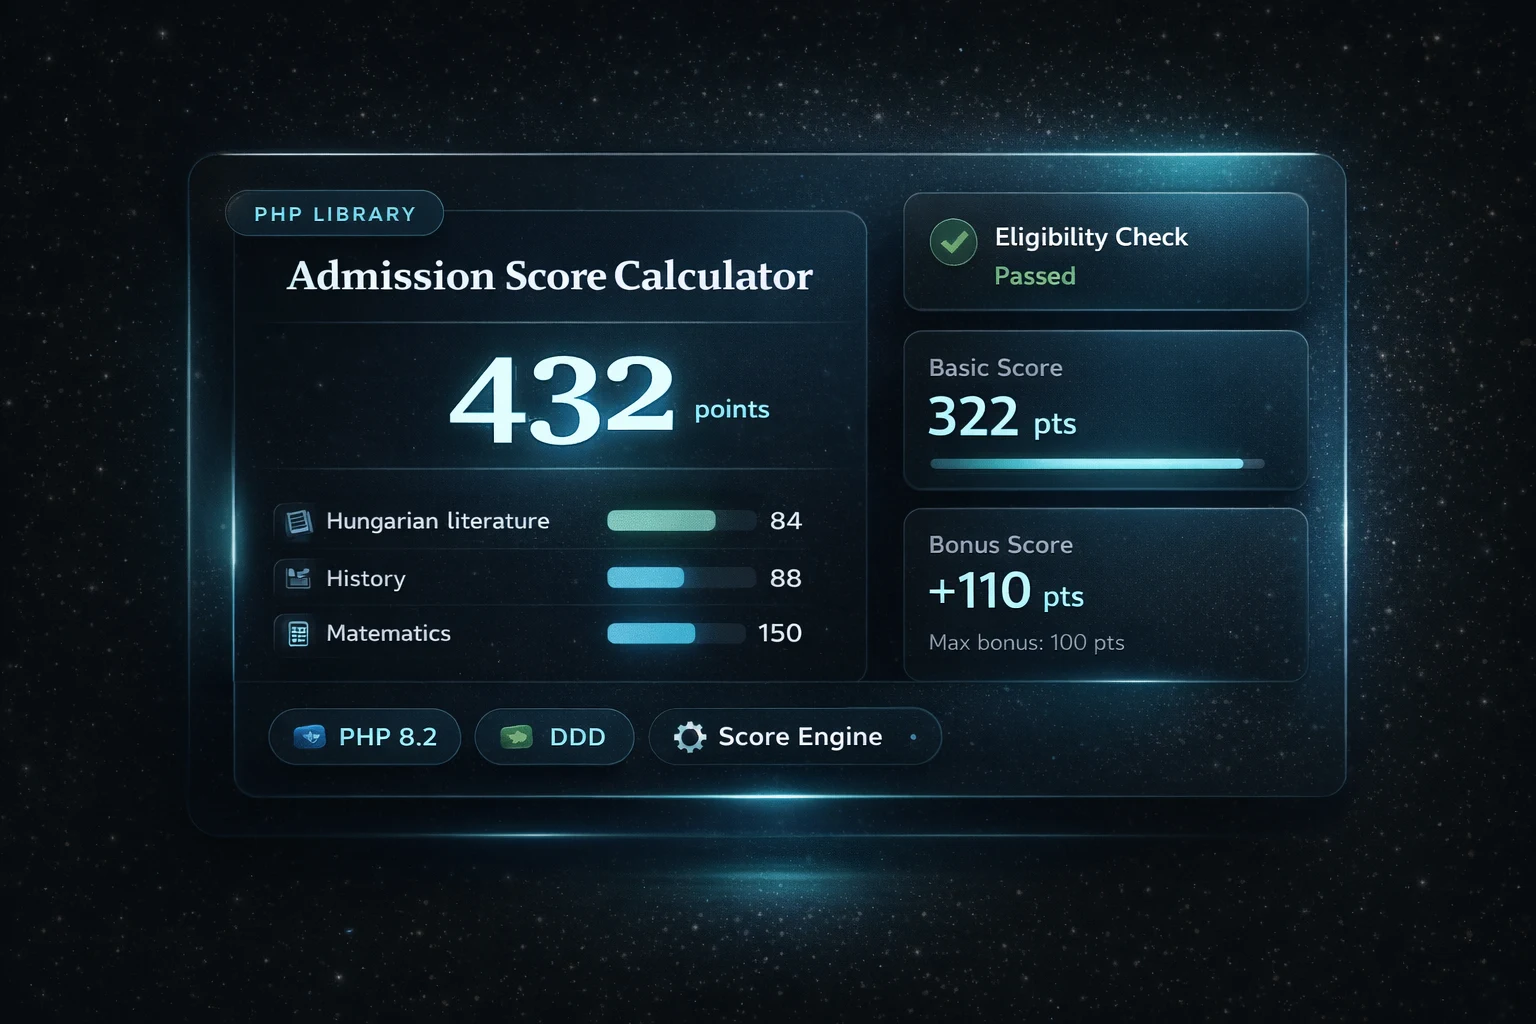Click the 'History' label

[x=366, y=578]
